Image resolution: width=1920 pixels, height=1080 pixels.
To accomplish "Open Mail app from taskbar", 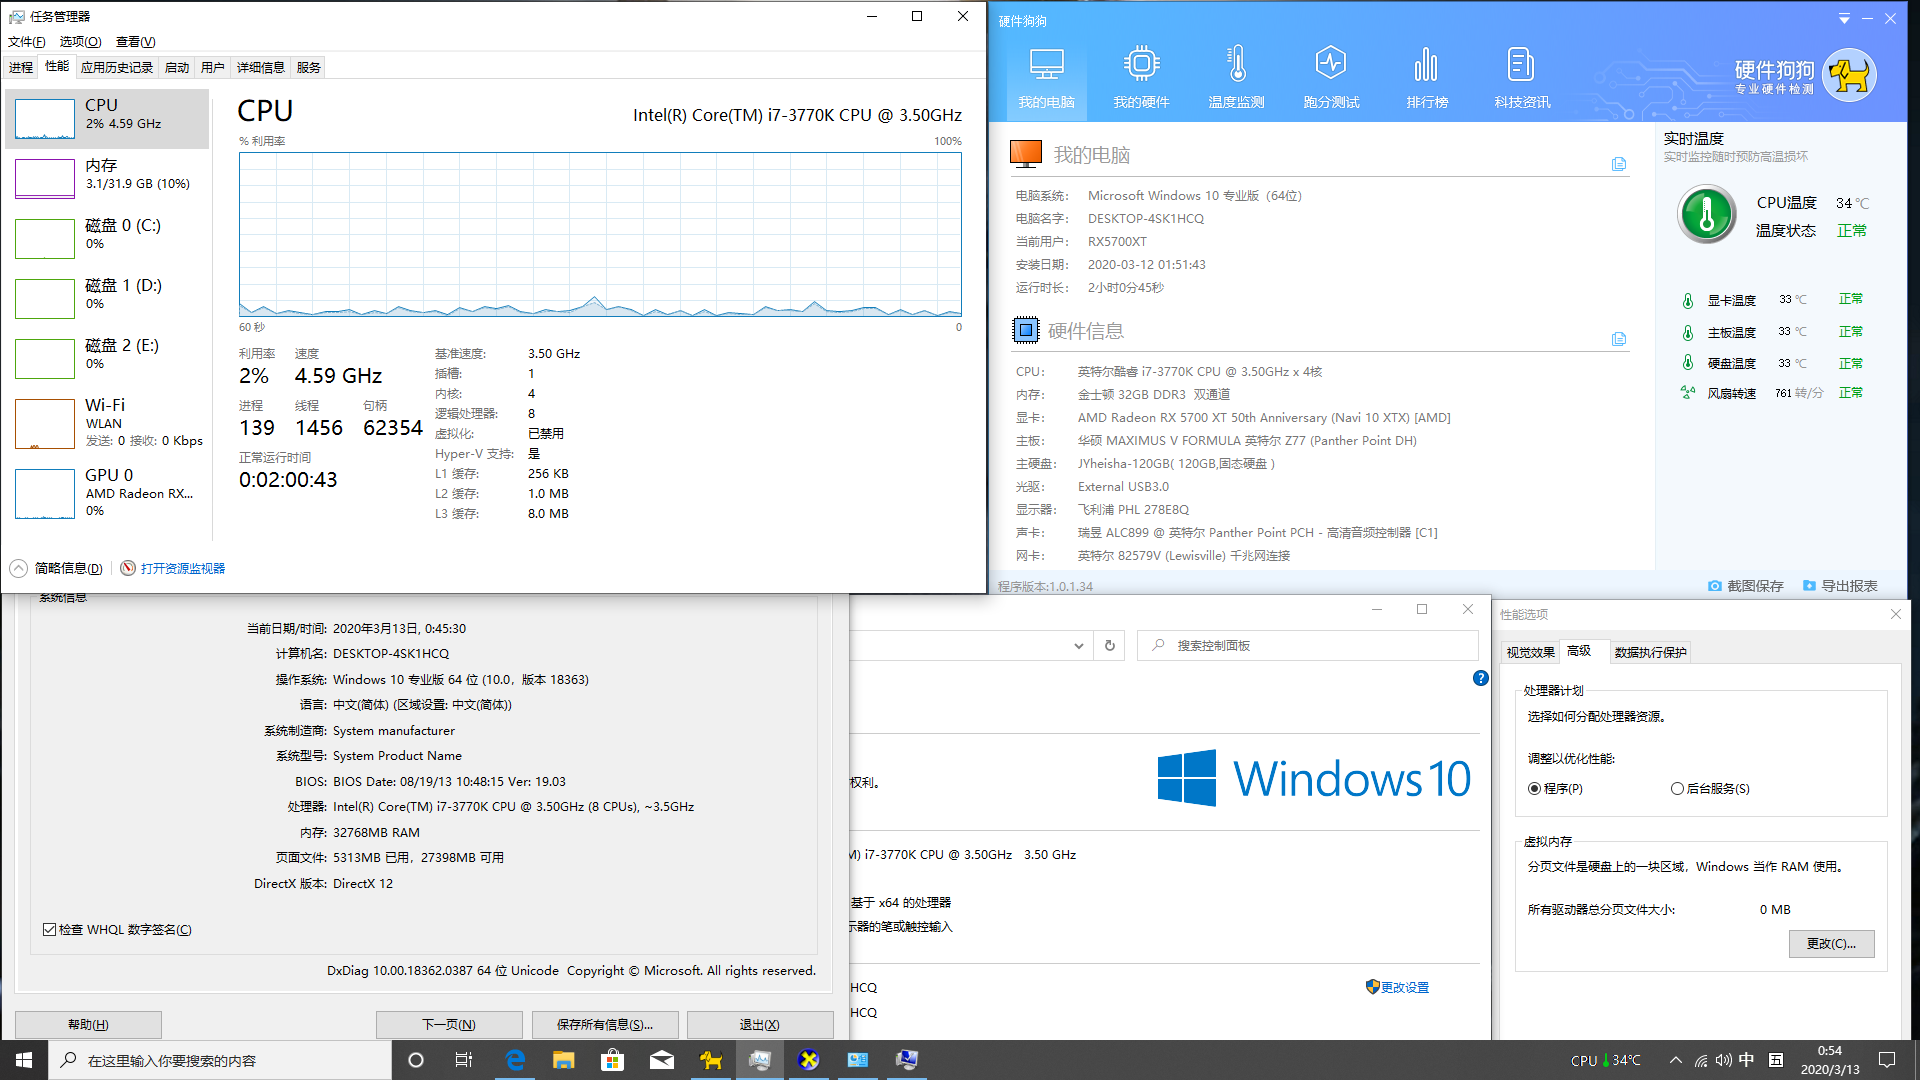I will tap(662, 1060).
